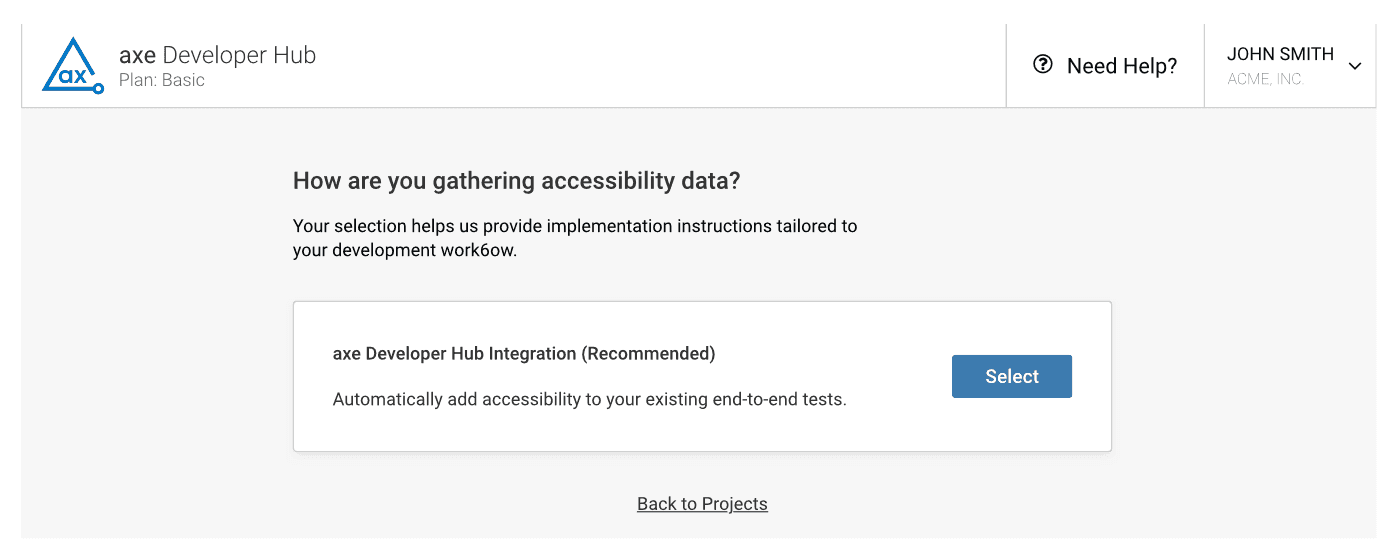Go to Back to Projects link
The width and height of the screenshot is (1400, 553).
tap(702, 504)
